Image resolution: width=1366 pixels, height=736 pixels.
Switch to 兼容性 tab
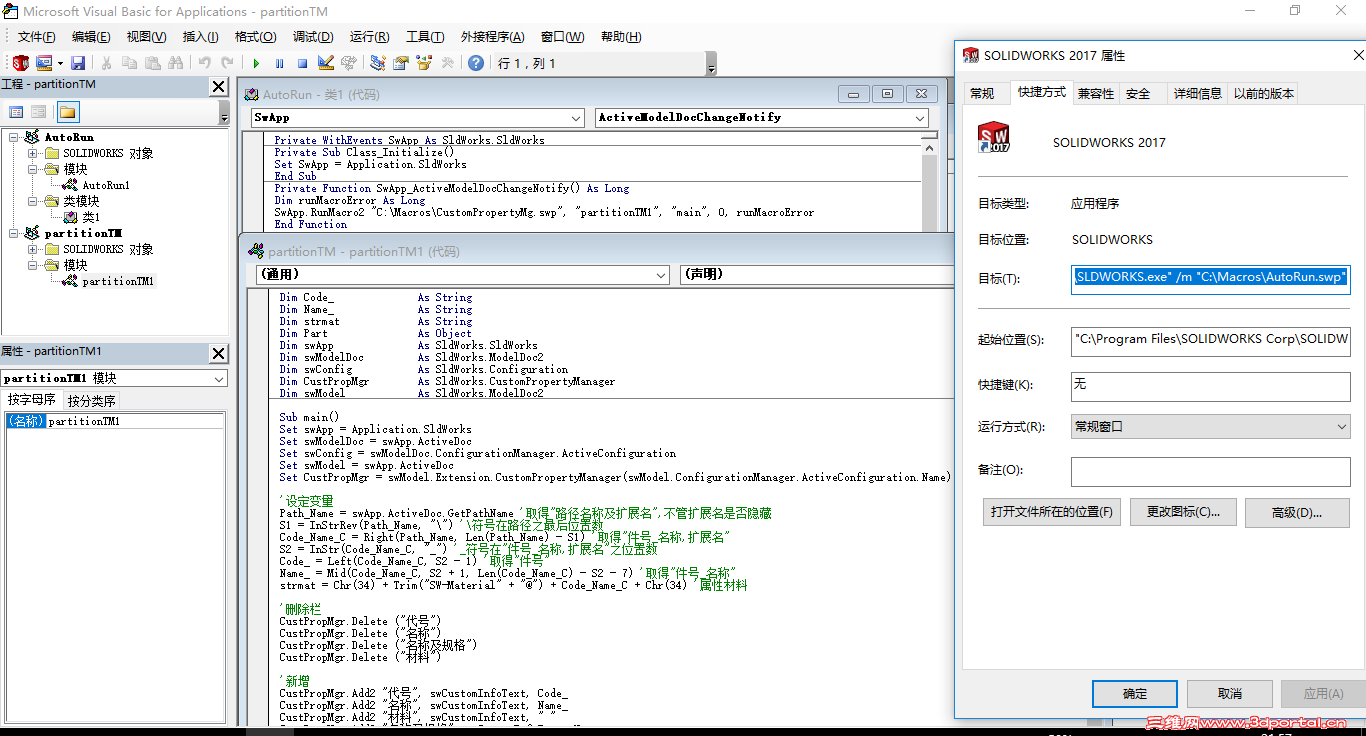1095,94
